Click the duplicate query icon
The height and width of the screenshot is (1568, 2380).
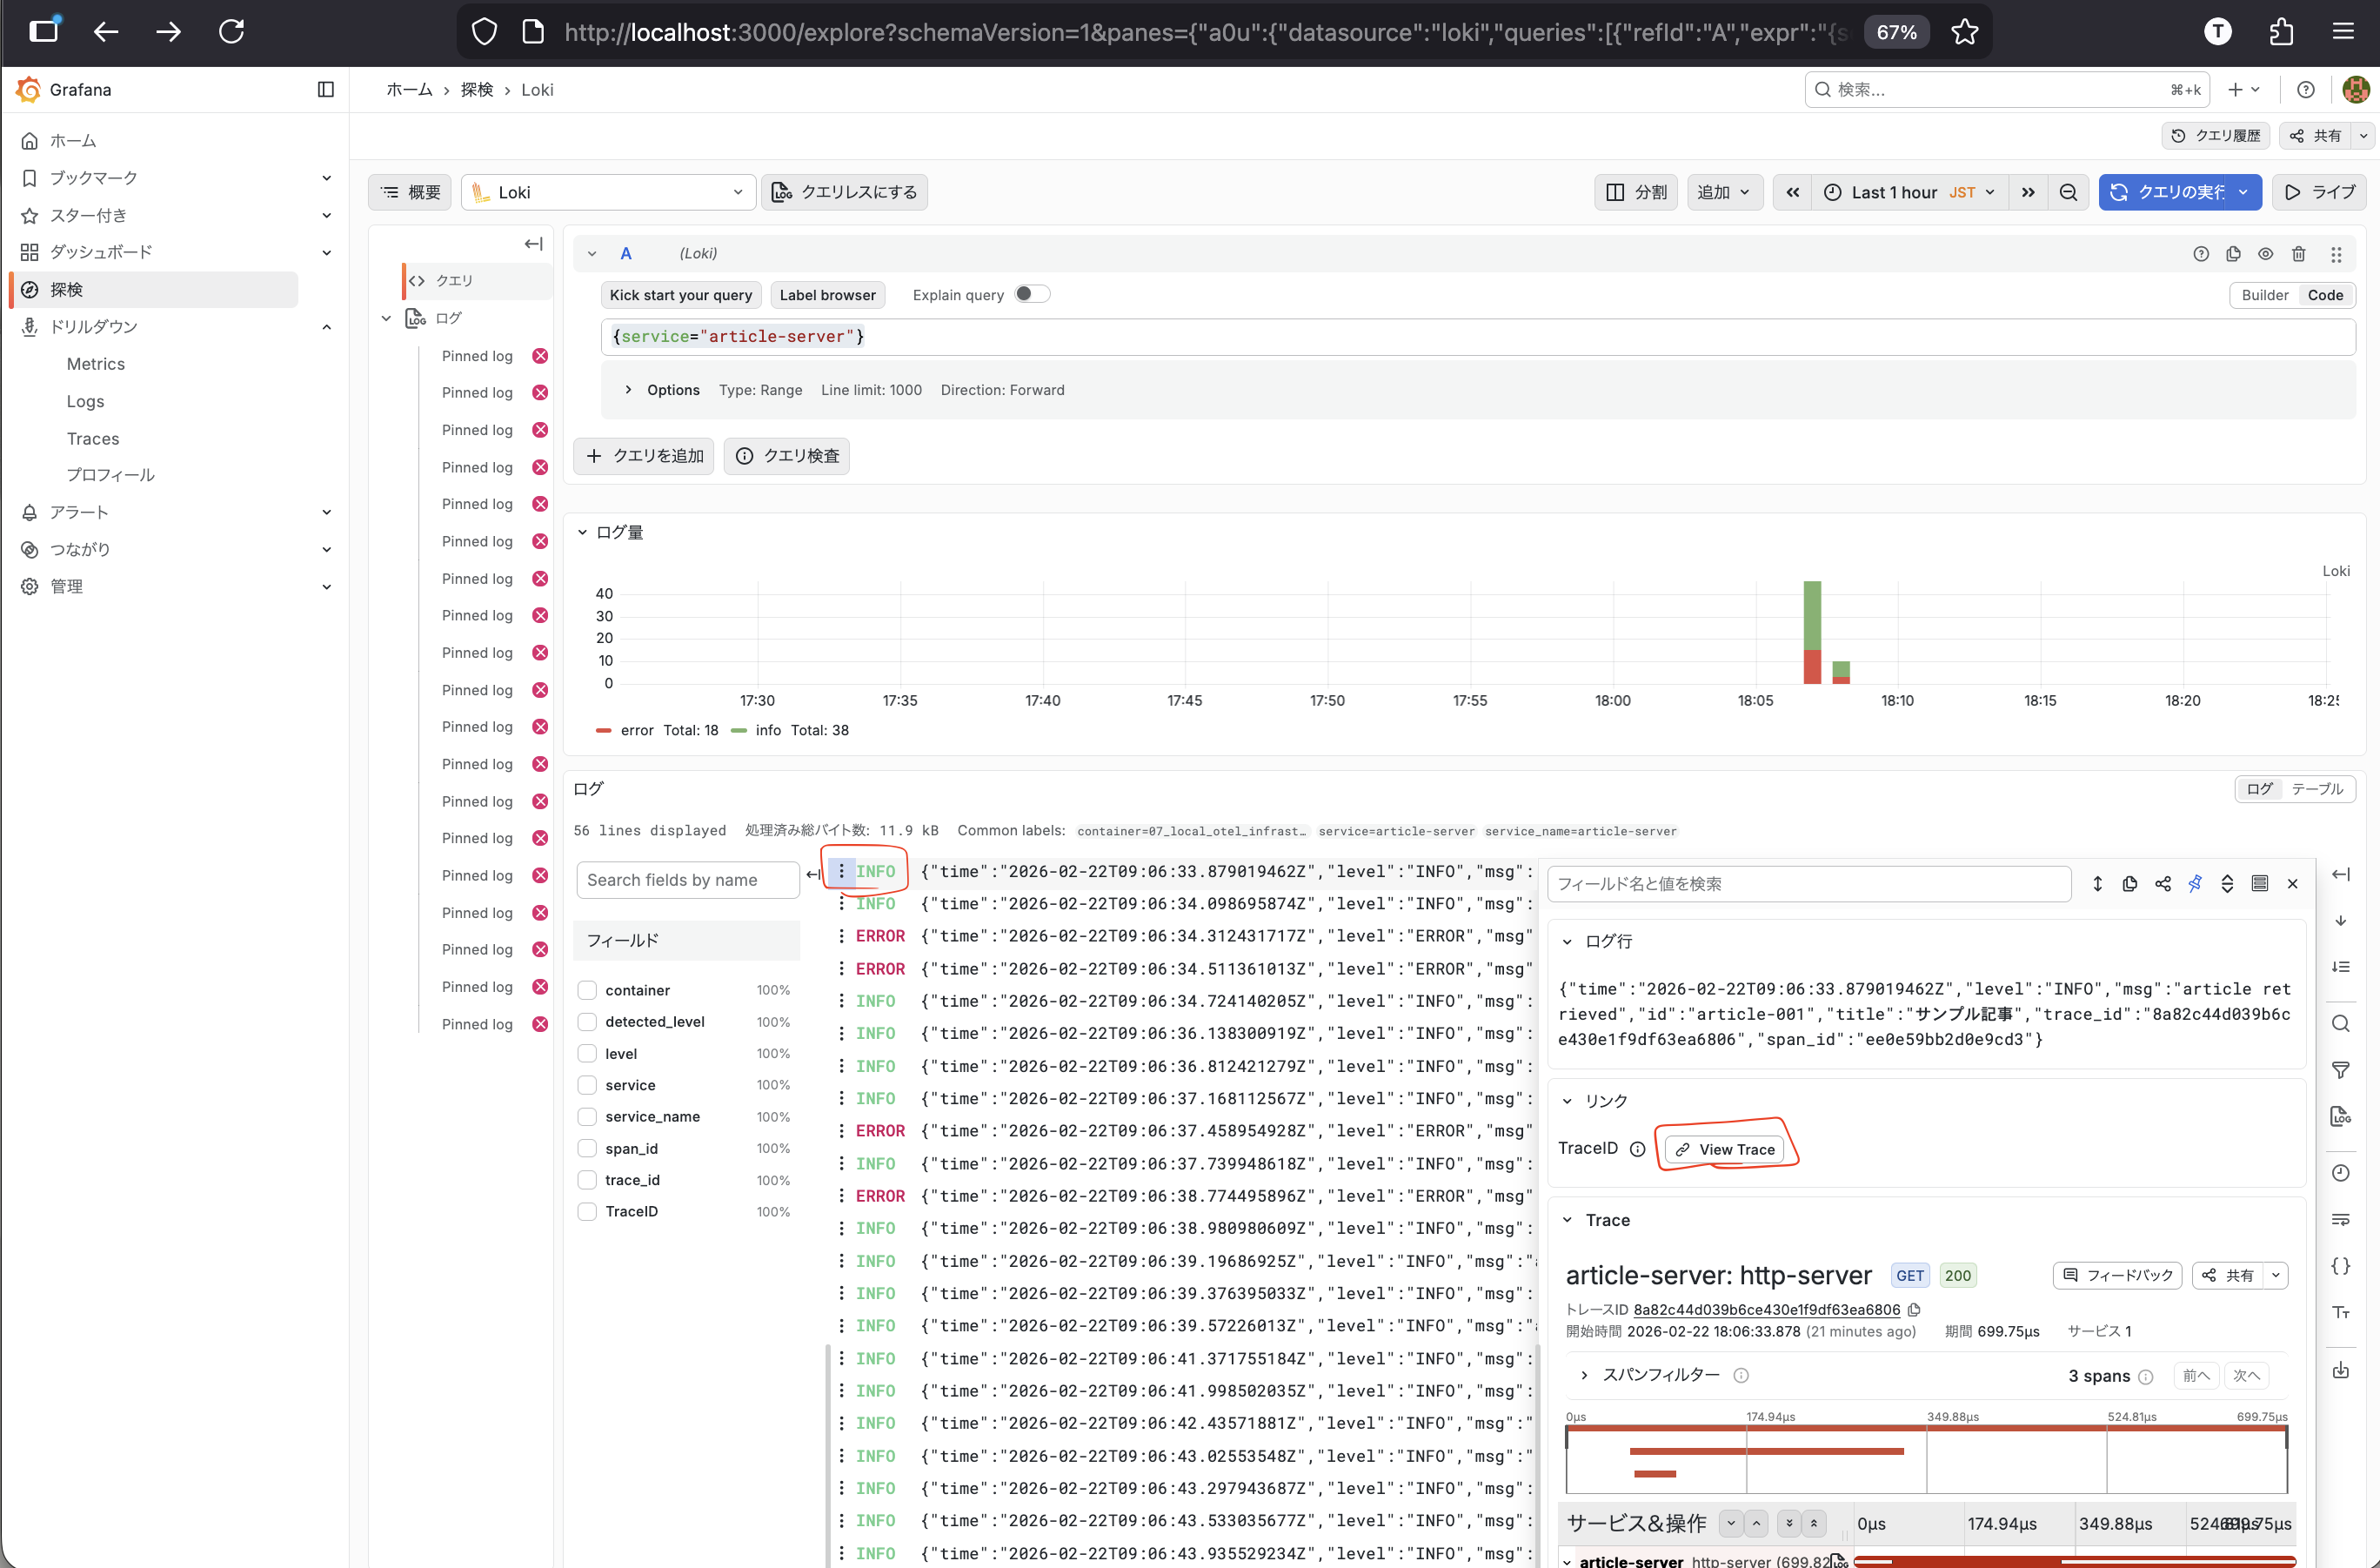pyautogui.click(x=2233, y=254)
